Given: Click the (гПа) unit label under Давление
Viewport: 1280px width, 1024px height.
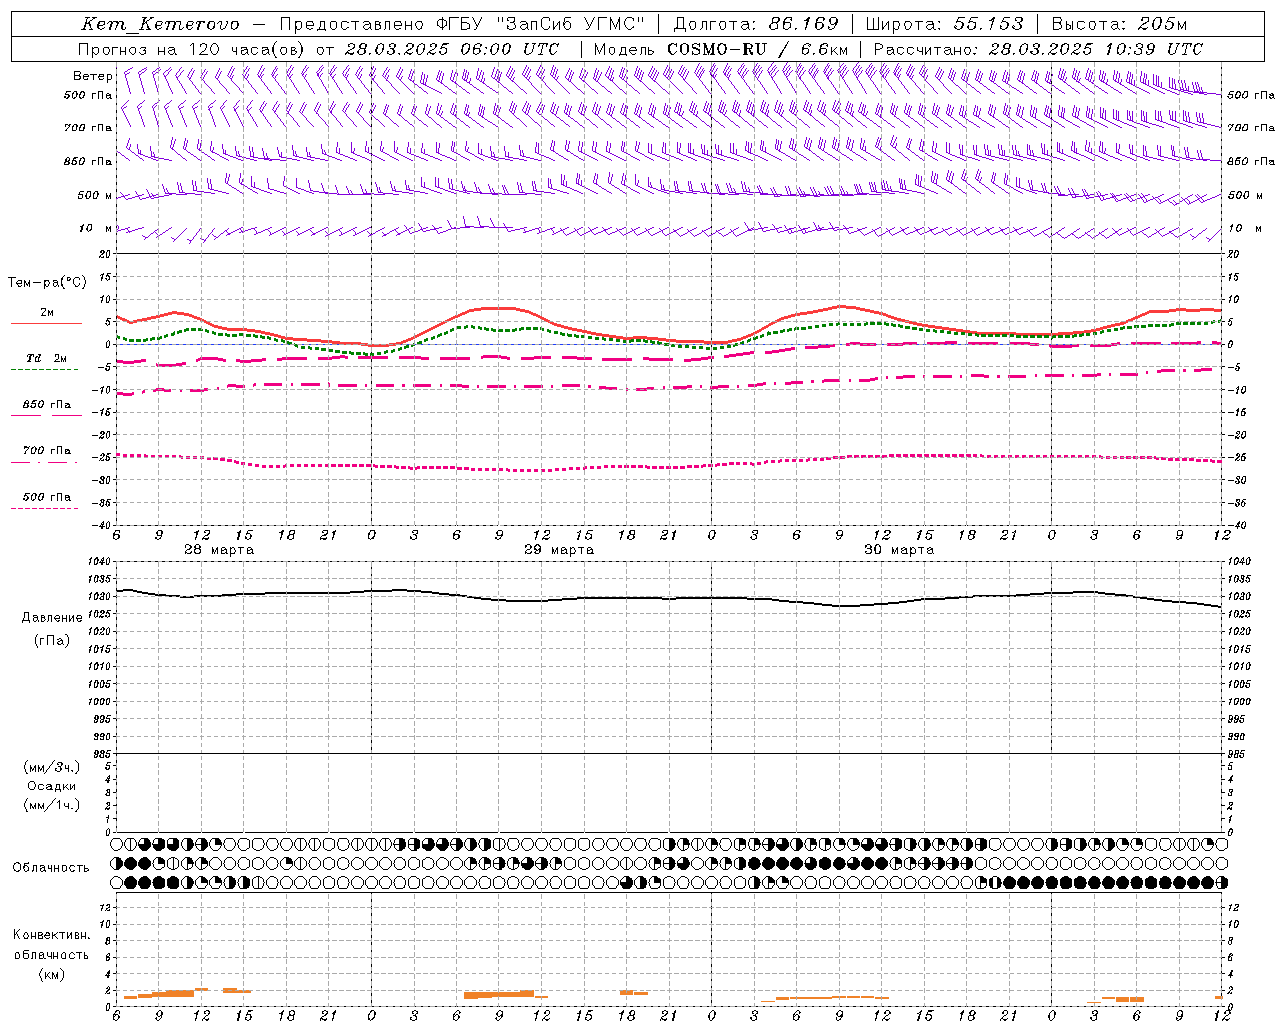Looking at the screenshot, I should tap(52, 640).
